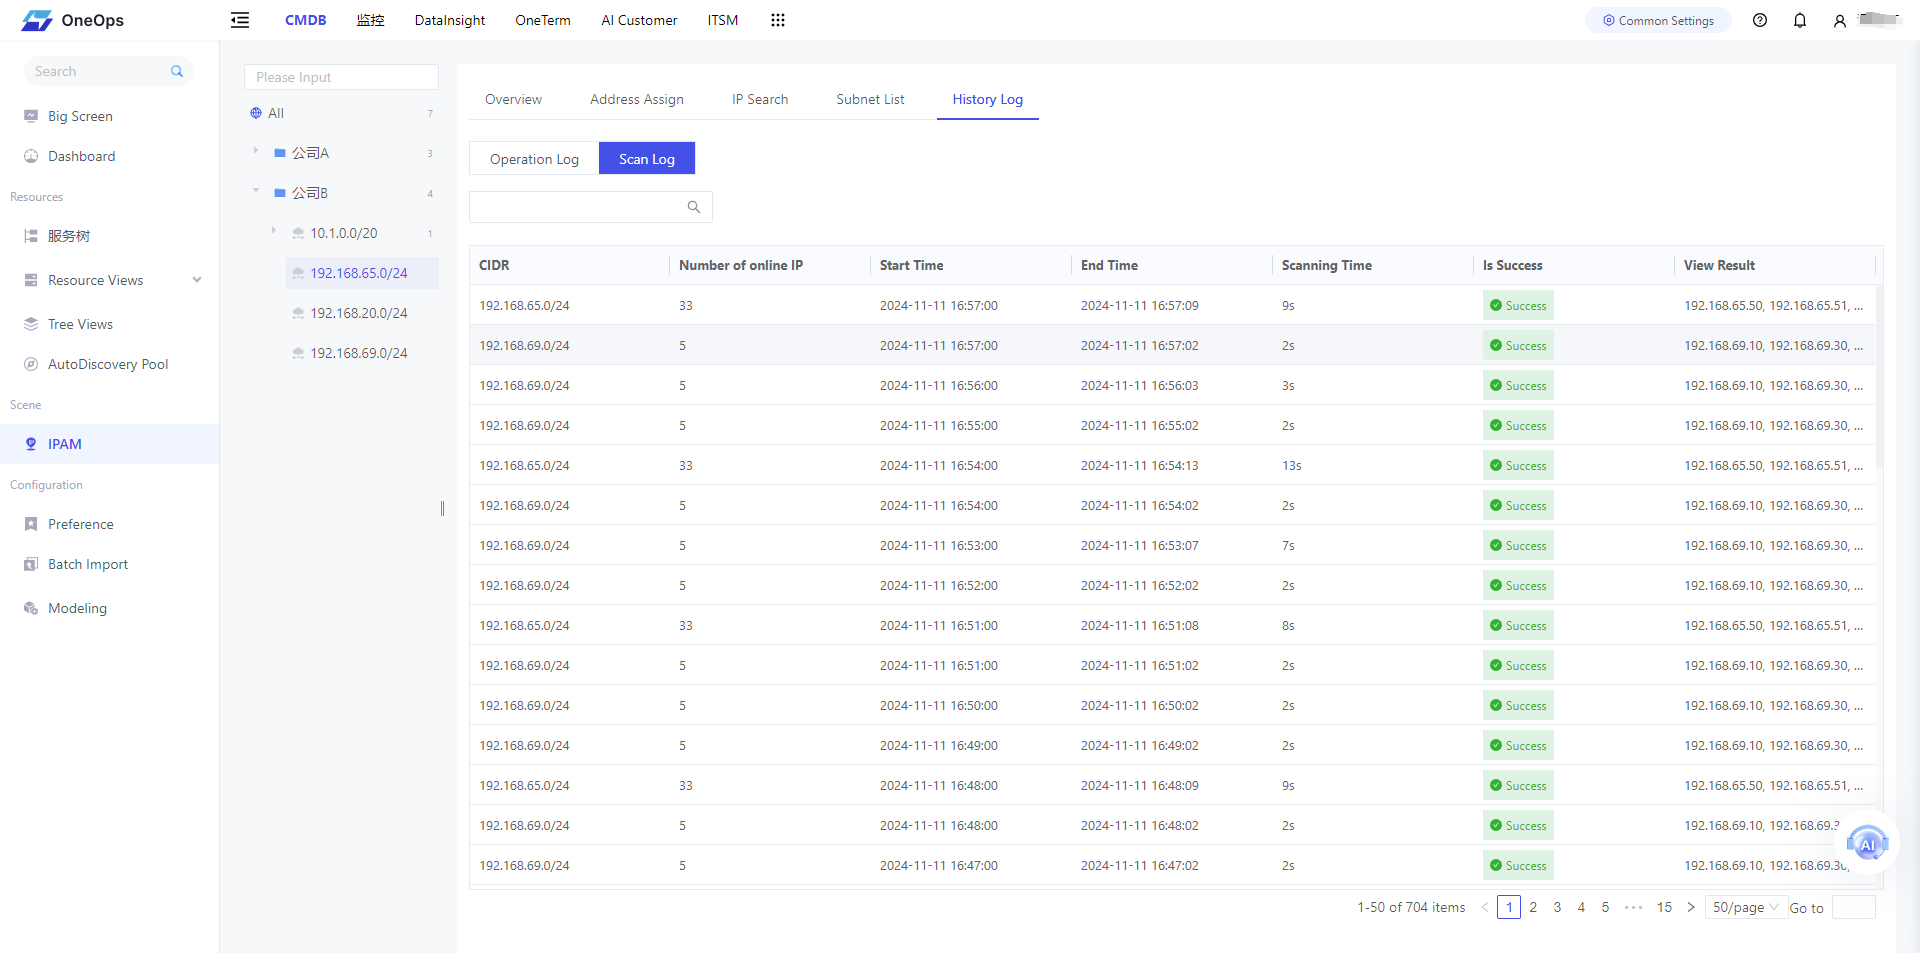Switch to the Address Assign tab
The height and width of the screenshot is (953, 1920).
point(637,99)
